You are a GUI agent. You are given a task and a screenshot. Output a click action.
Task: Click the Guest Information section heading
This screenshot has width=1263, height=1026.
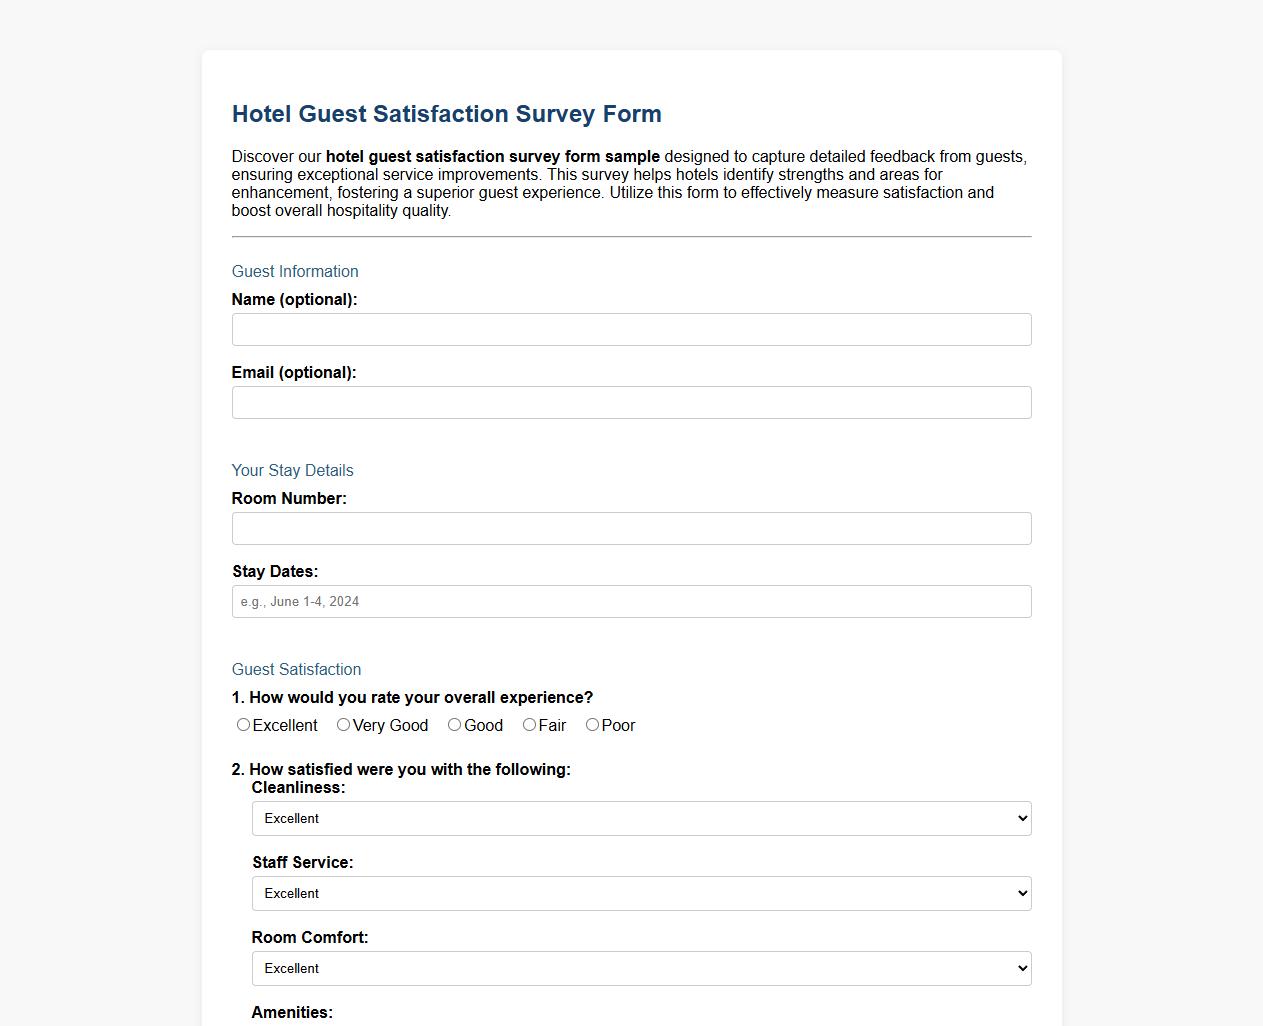(295, 271)
